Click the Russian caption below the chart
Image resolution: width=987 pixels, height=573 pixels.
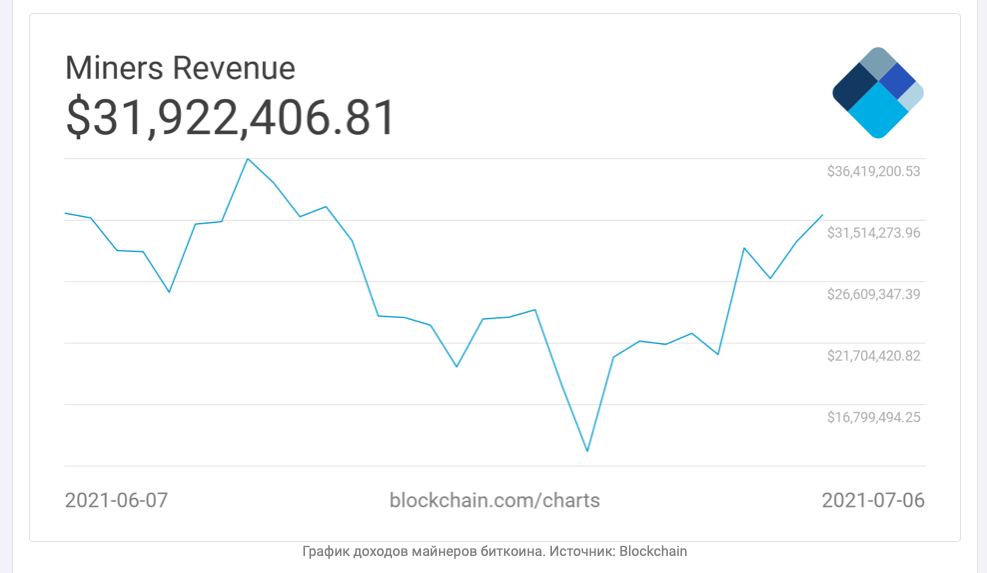[x=494, y=551]
